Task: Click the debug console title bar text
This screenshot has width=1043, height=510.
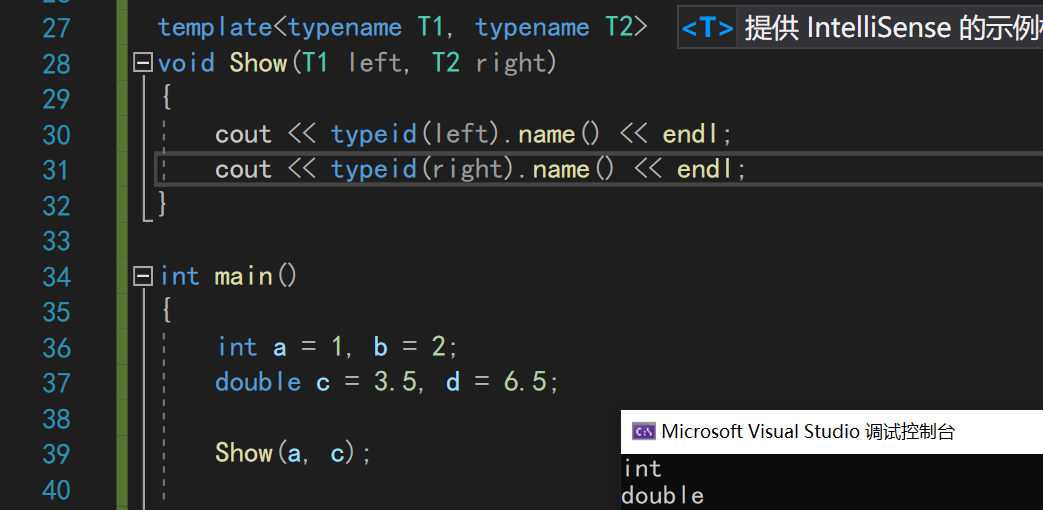Action: 808,432
